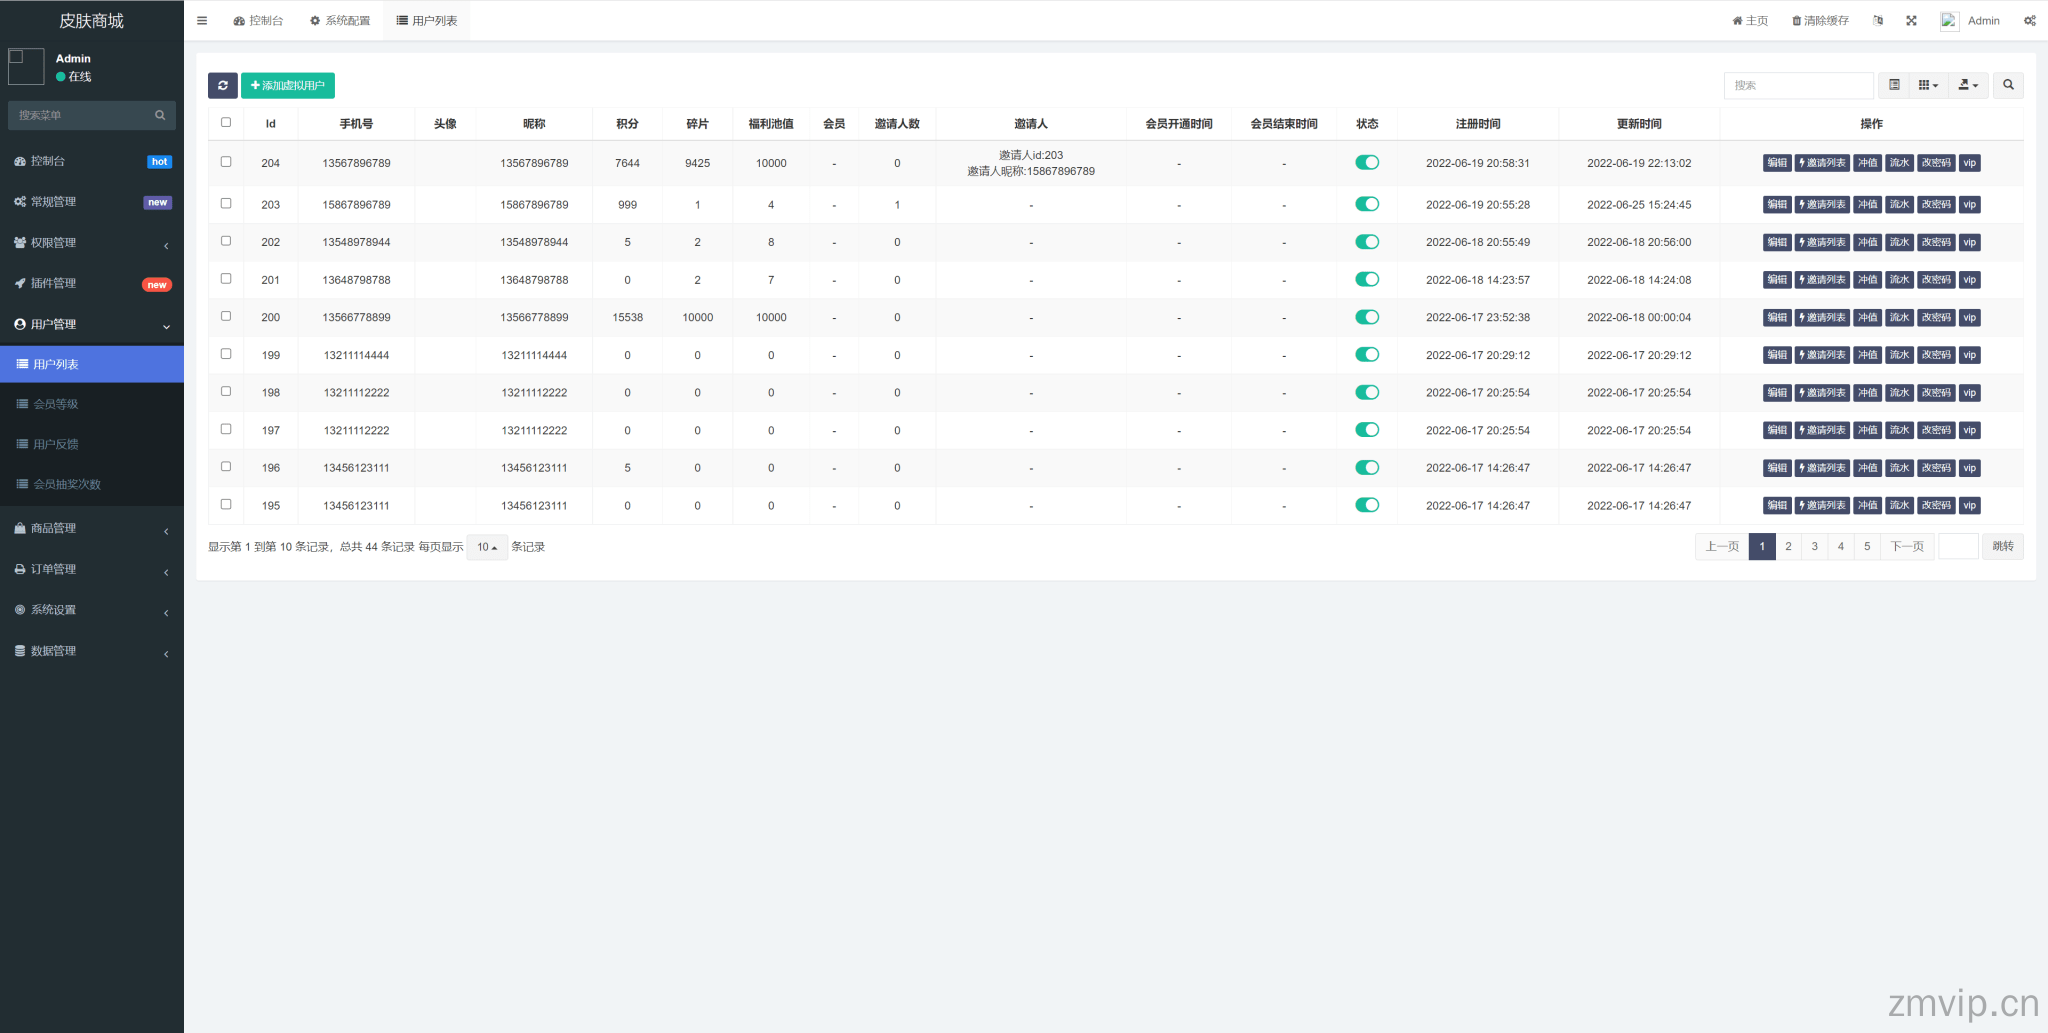Screen dimensions: 2048x1033
Task: Click 清除缓存 trash icon link
Action: click(1820, 20)
